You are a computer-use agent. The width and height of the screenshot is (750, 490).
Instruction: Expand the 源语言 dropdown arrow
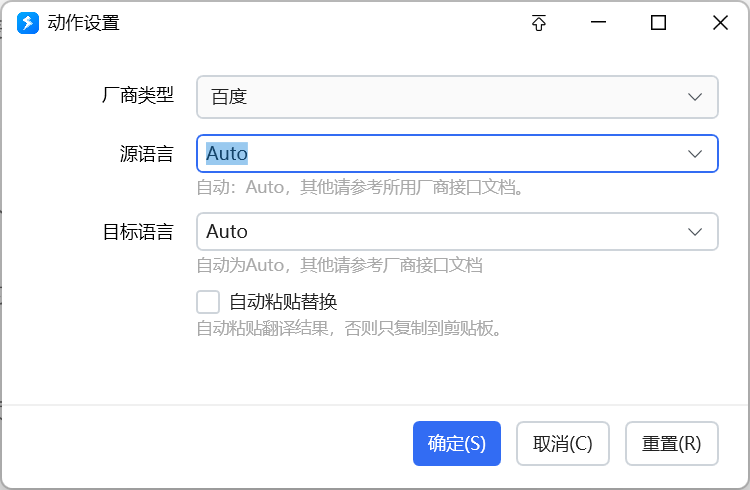(x=695, y=154)
